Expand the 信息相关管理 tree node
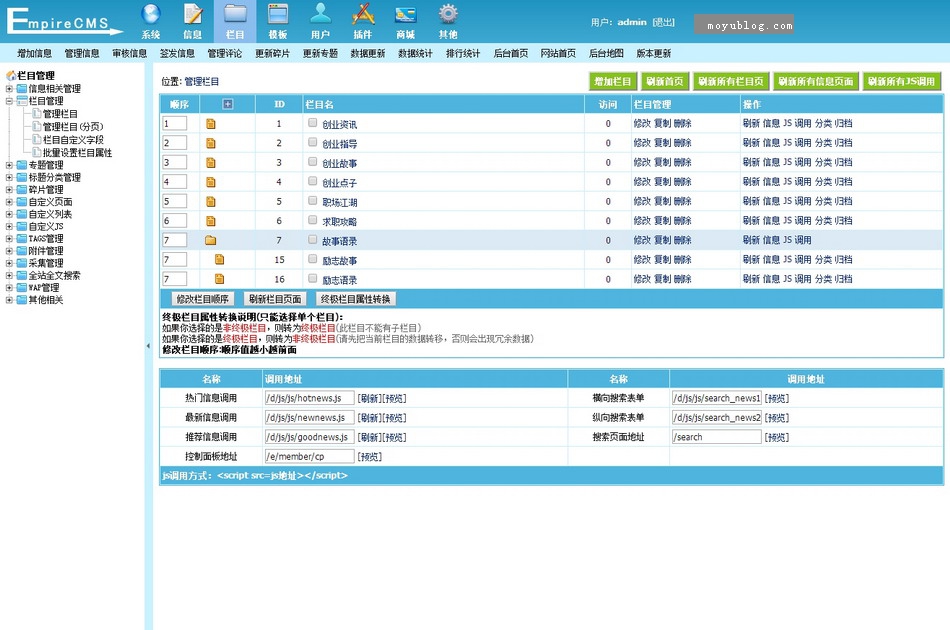Image resolution: width=950 pixels, height=630 pixels. (x=9, y=88)
